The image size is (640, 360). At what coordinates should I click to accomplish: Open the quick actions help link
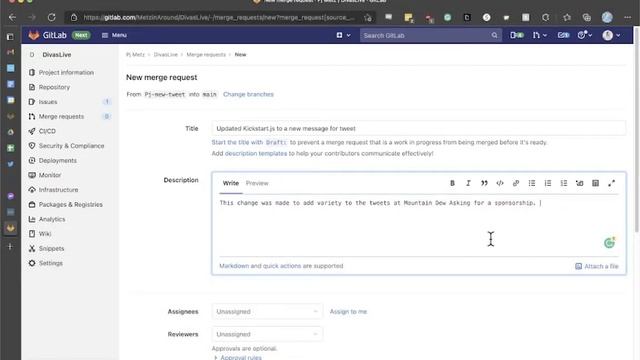(282, 266)
